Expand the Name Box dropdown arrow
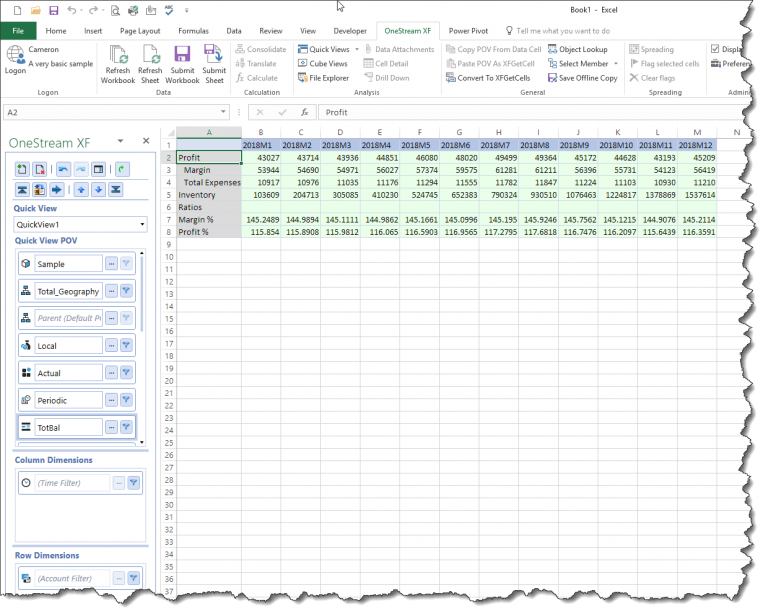 tap(223, 112)
